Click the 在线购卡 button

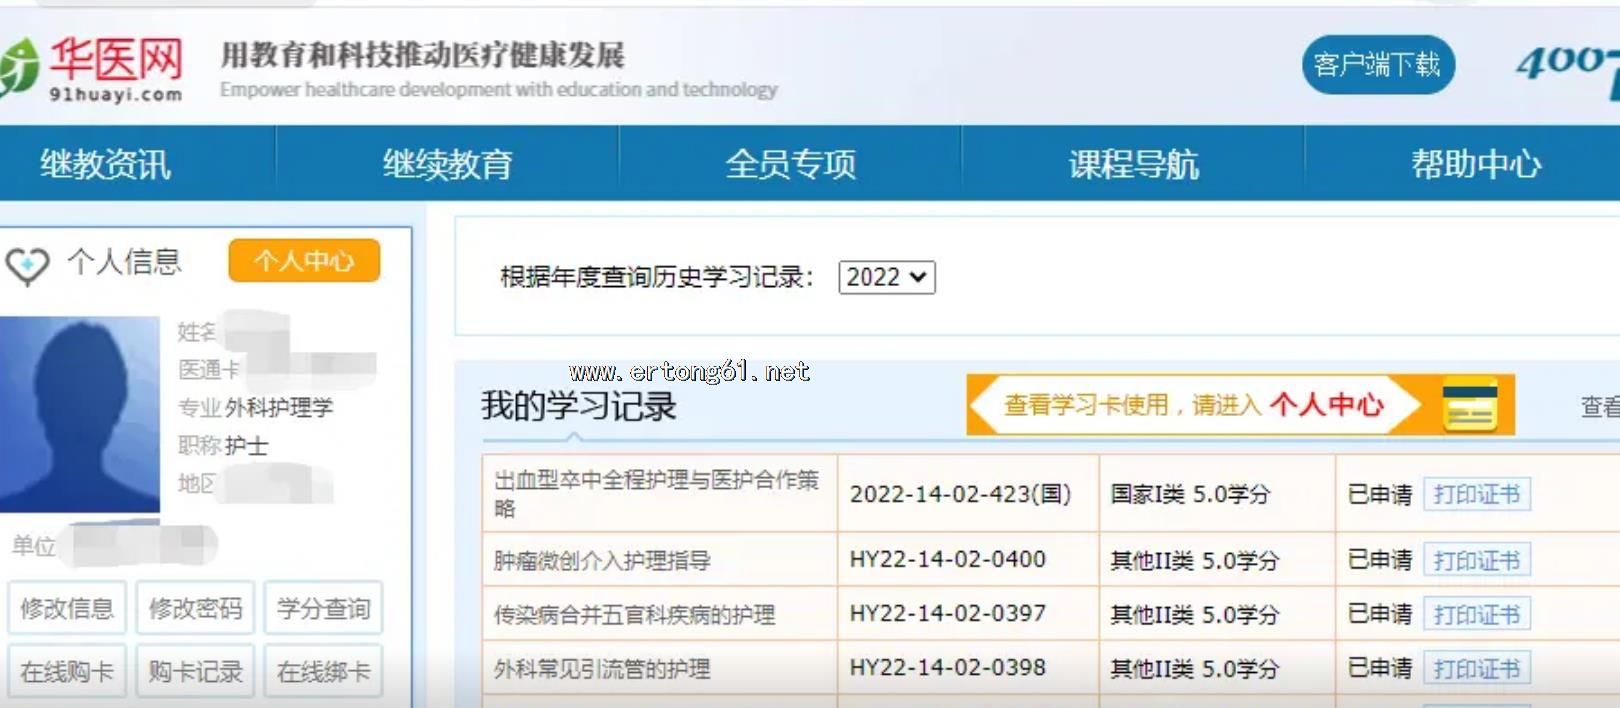tap(67, 672)
